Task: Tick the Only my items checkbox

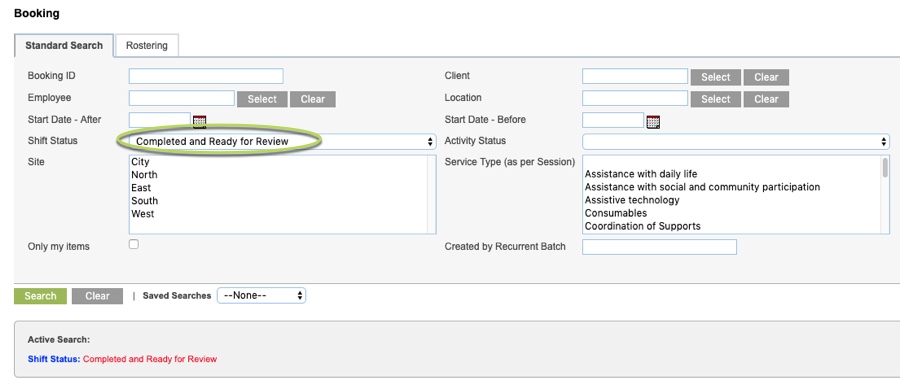Action: point(134,244)
